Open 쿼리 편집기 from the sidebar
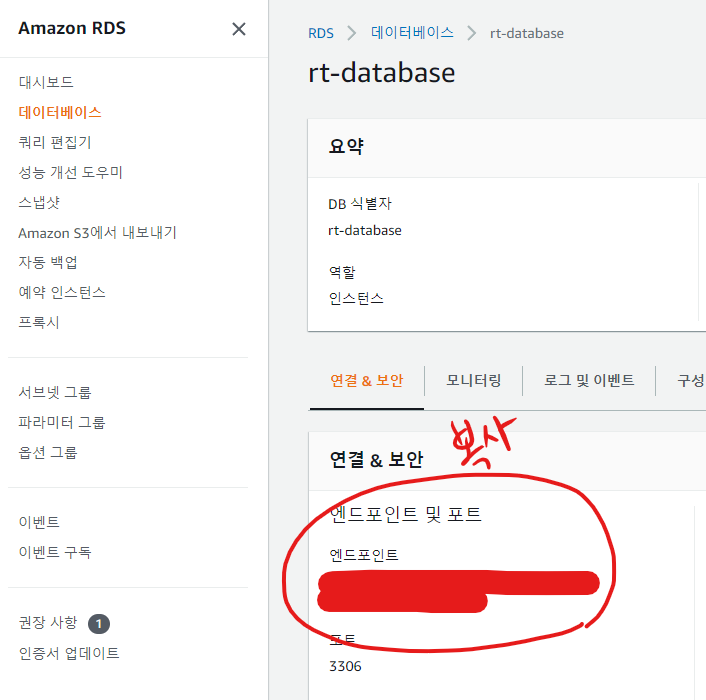 [x=55, y=142]
